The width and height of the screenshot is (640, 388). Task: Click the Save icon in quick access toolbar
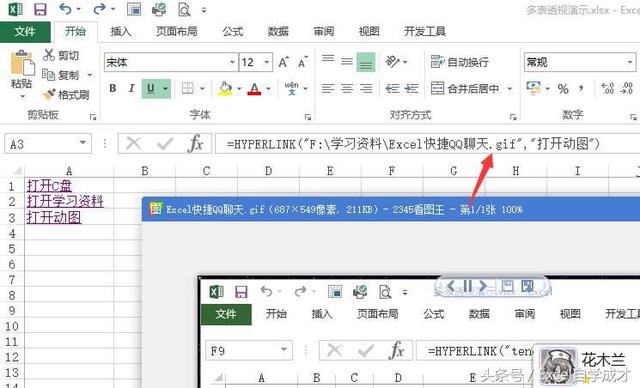click(x=40, y=9)
